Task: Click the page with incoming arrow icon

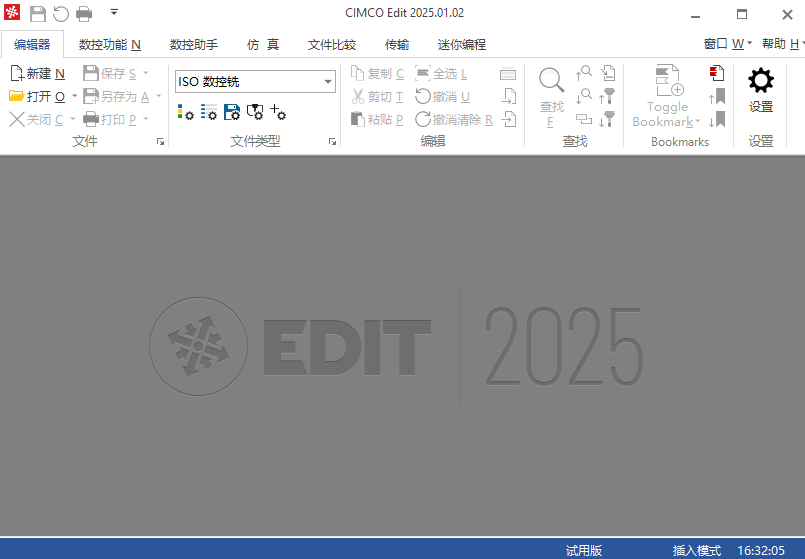Action: click(x=508, y=120)
